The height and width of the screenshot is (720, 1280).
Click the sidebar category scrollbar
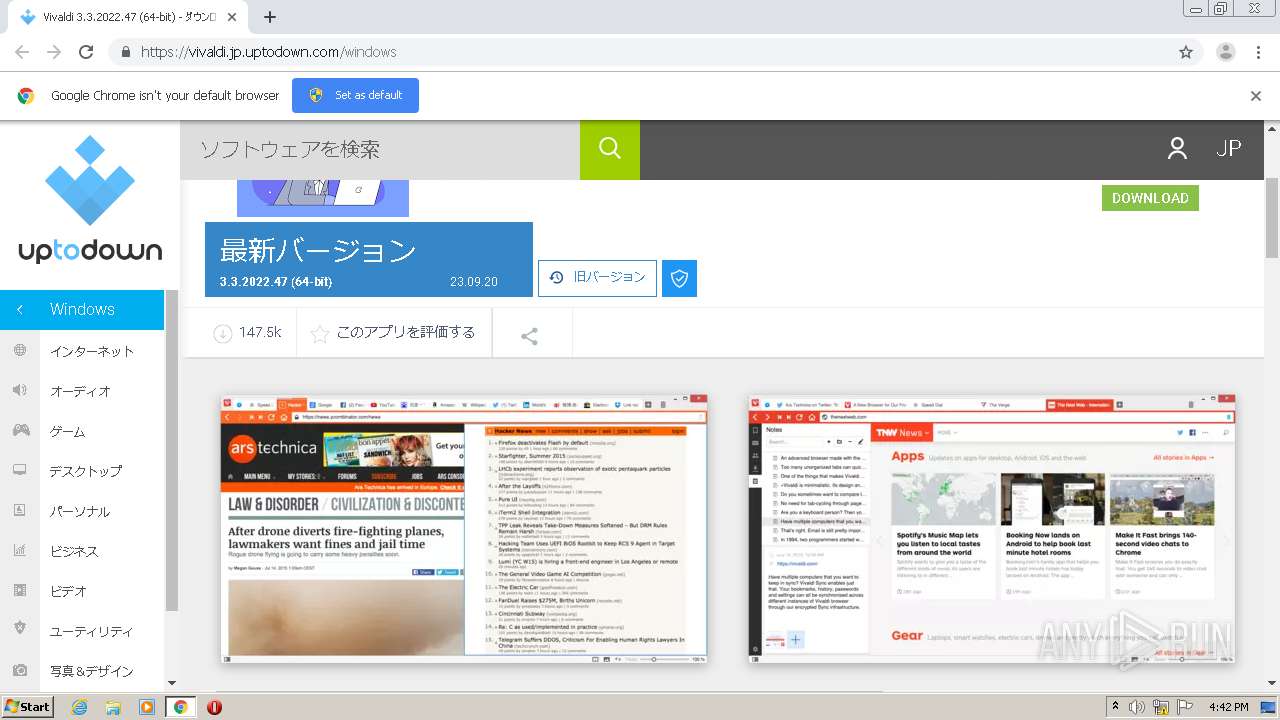pyautogui.click(x=171, y=450)
